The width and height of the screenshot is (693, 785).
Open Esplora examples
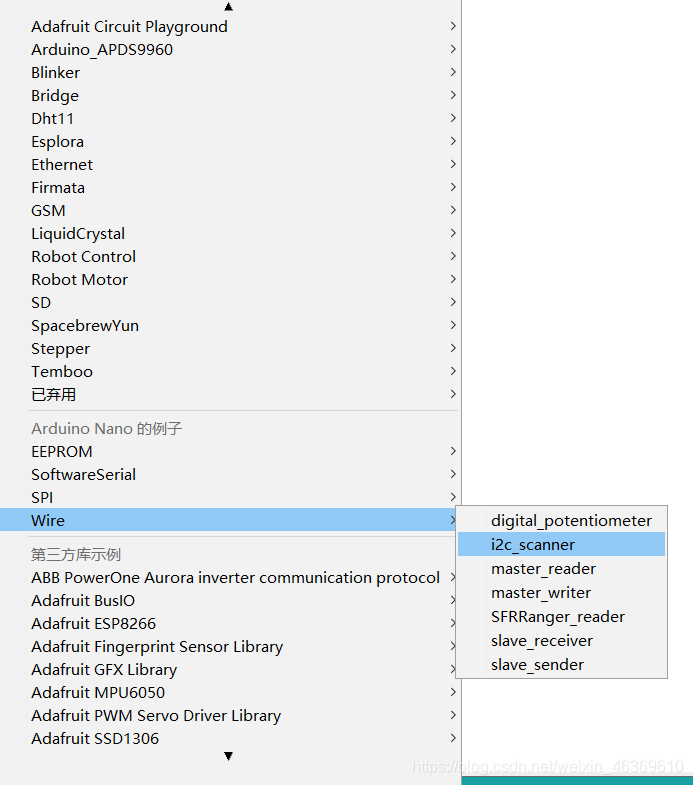click(x=230, y=142)
